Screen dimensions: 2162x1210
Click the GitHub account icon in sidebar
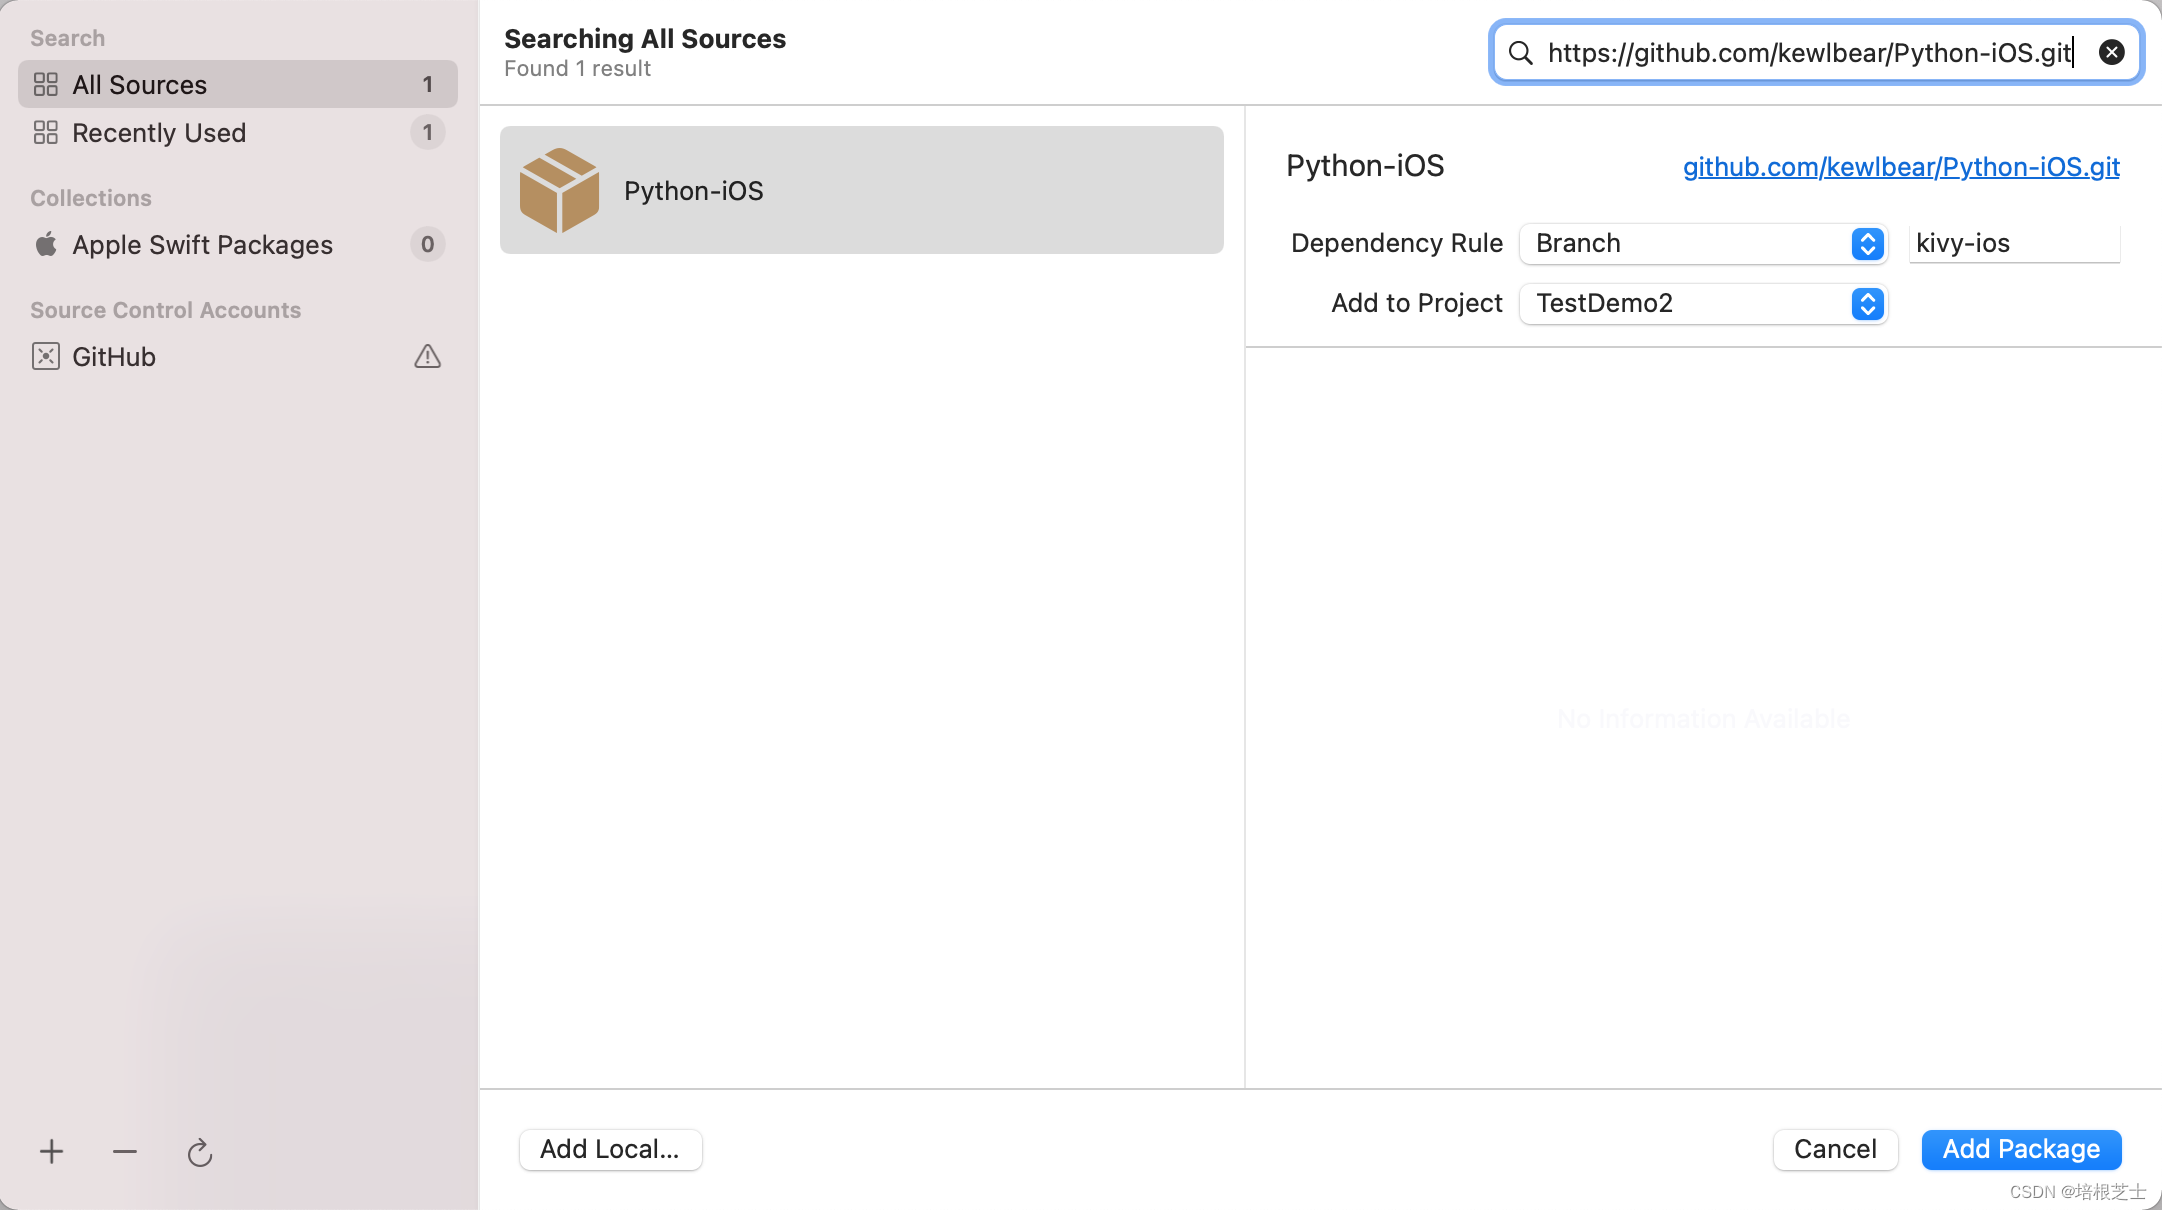point(46,357)
